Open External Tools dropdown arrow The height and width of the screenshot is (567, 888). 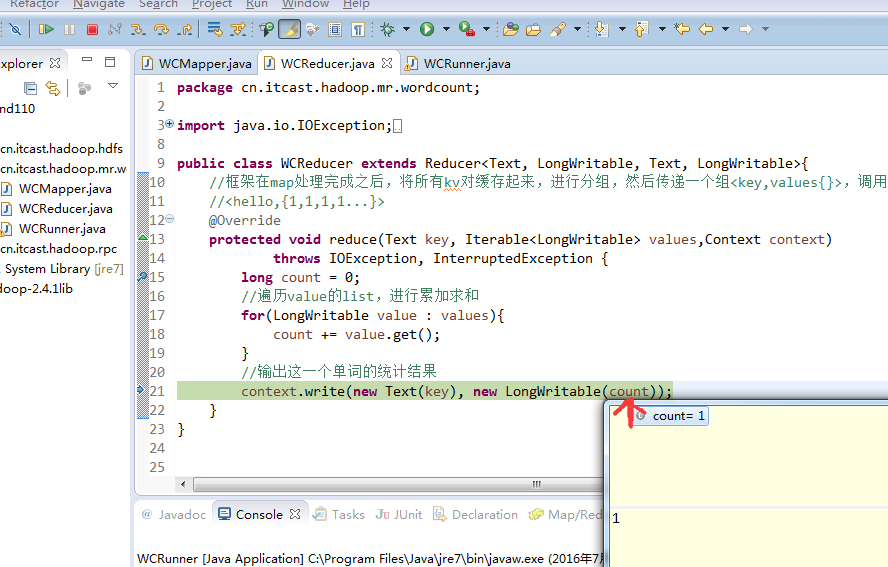click(486, 29)
